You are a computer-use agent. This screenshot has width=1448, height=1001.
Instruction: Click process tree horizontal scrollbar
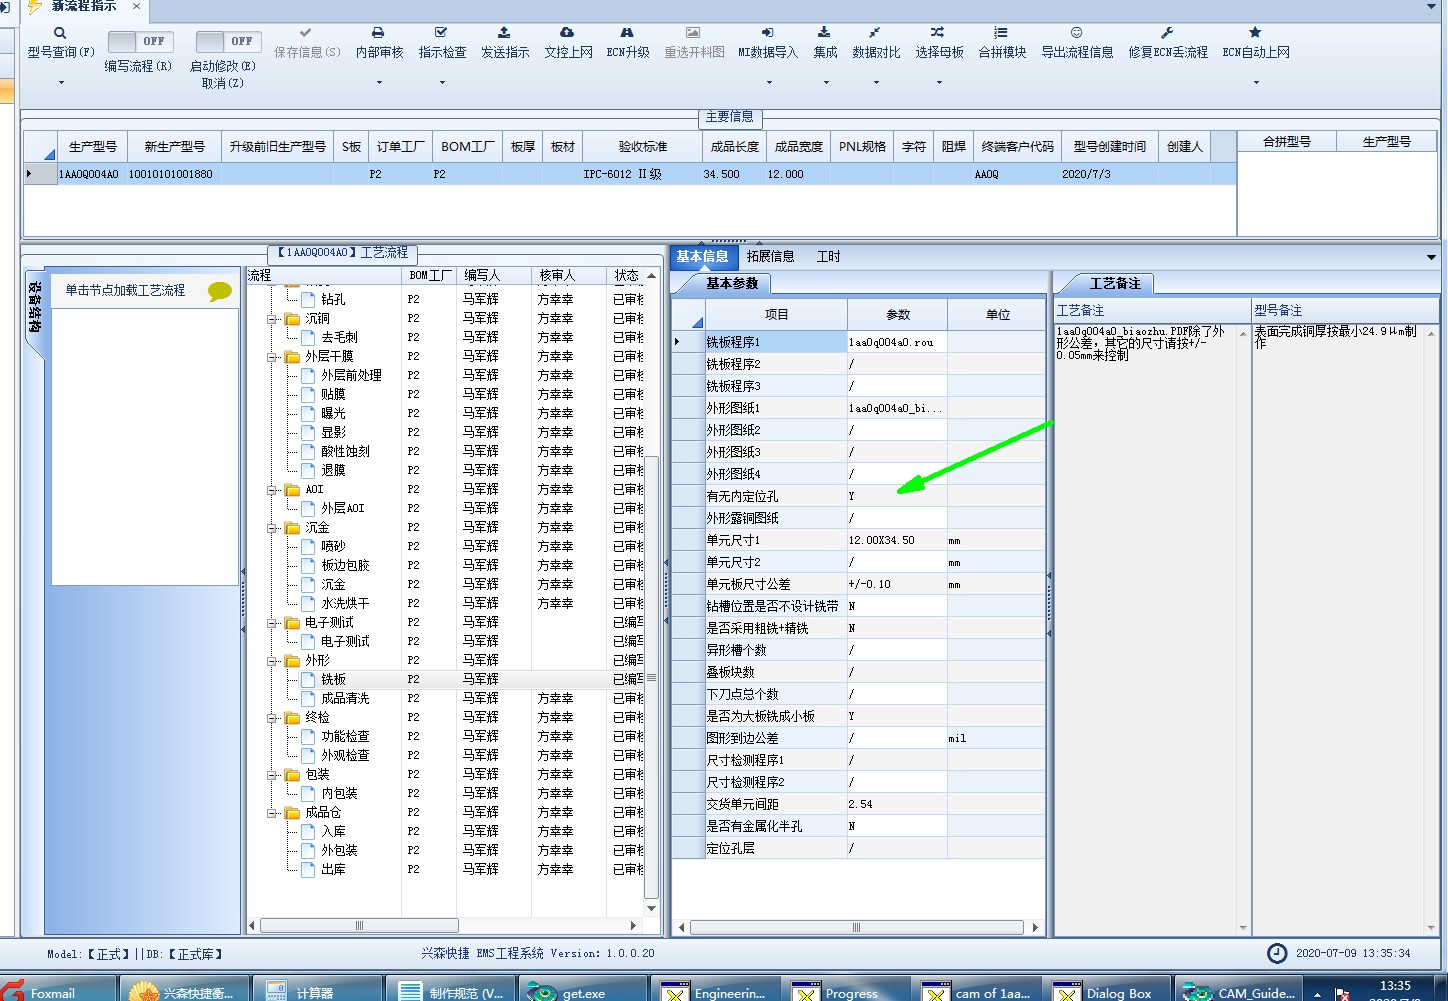[x=359, y=926]
